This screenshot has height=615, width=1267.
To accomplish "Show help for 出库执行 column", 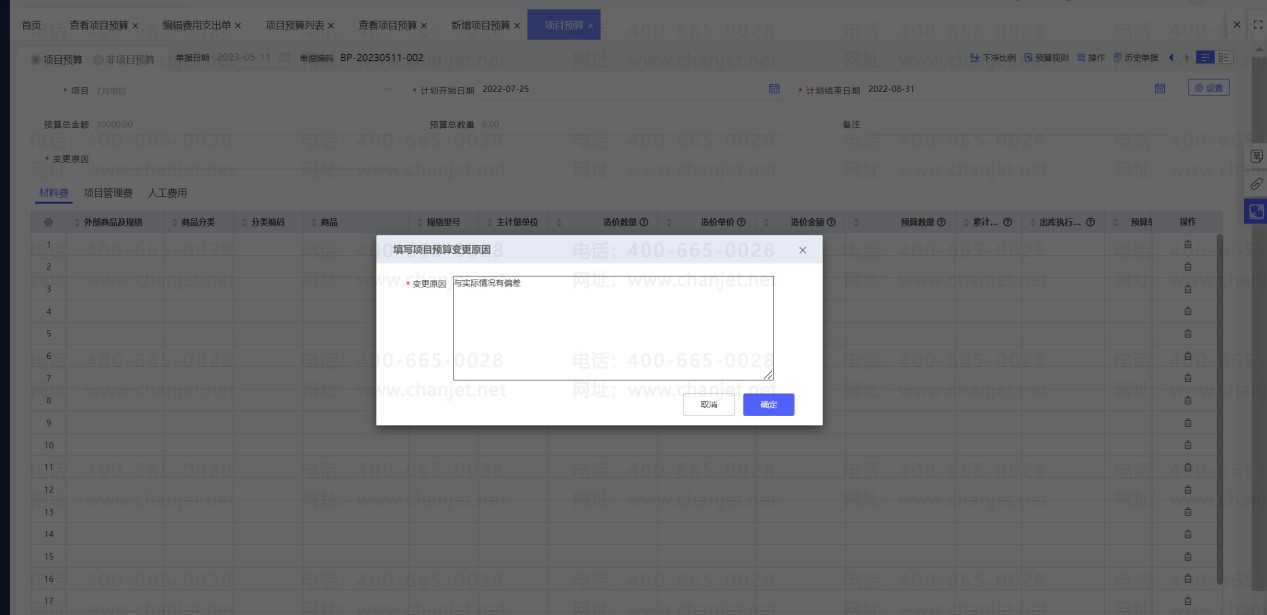I will 1090,222.
